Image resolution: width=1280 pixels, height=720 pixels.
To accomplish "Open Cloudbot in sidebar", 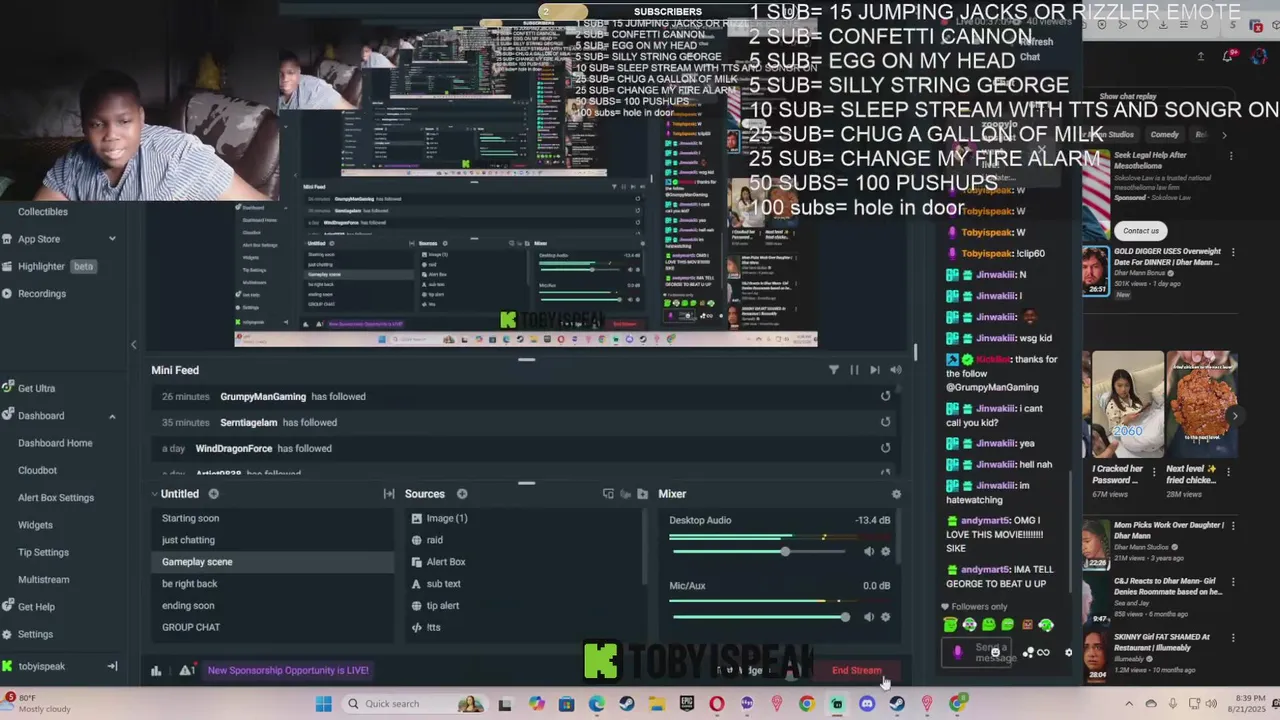I will click(37, 470).
